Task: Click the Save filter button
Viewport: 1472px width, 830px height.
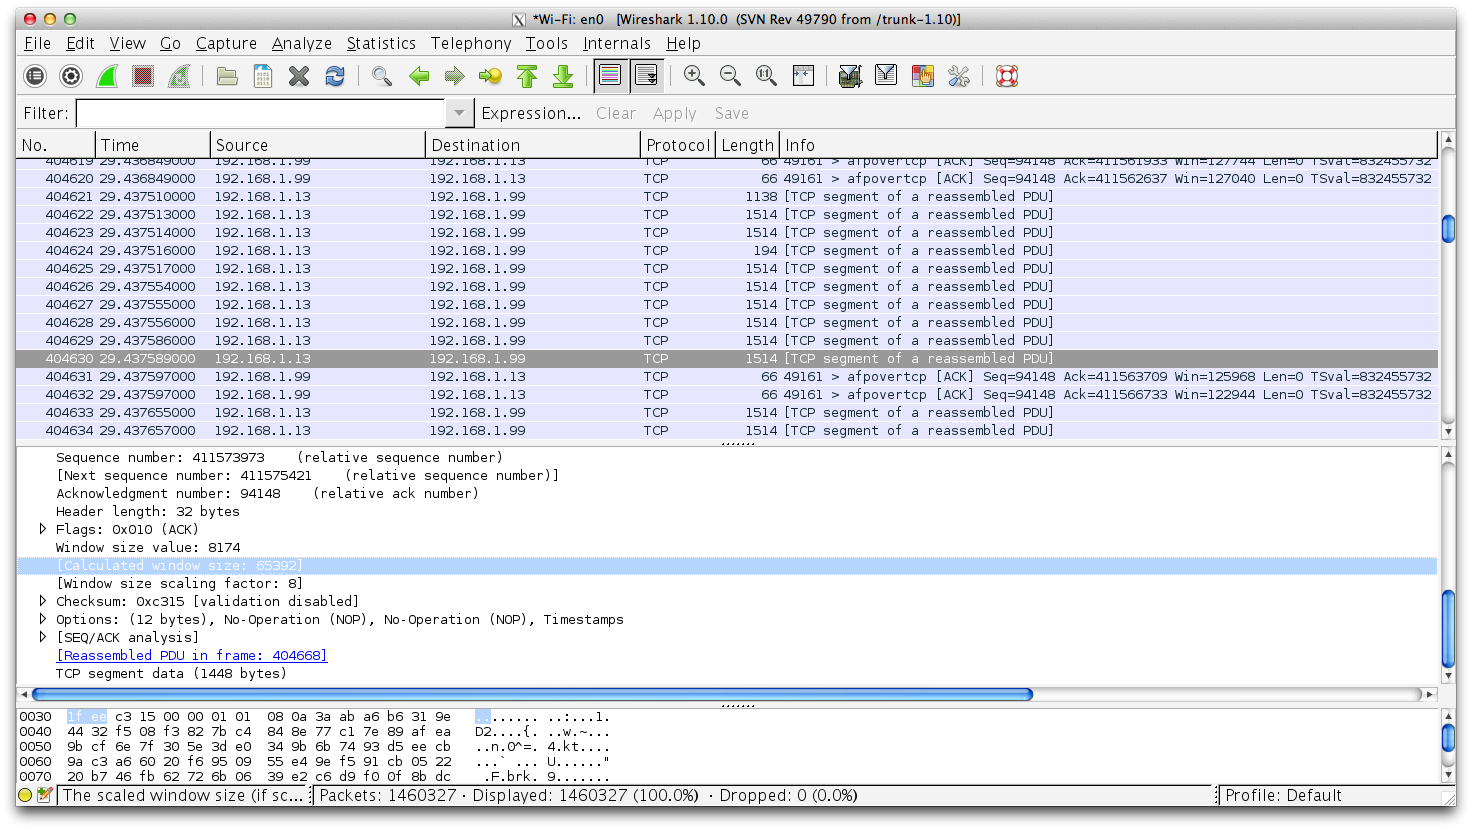Action: pyautogui.click(x=732, y=113)
